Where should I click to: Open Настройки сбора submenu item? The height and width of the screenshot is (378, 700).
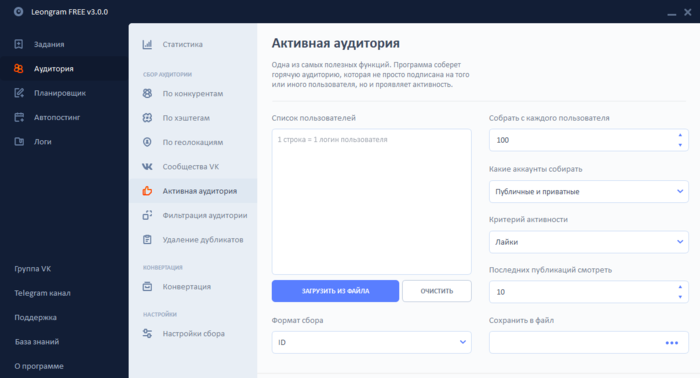click(193, 333)
